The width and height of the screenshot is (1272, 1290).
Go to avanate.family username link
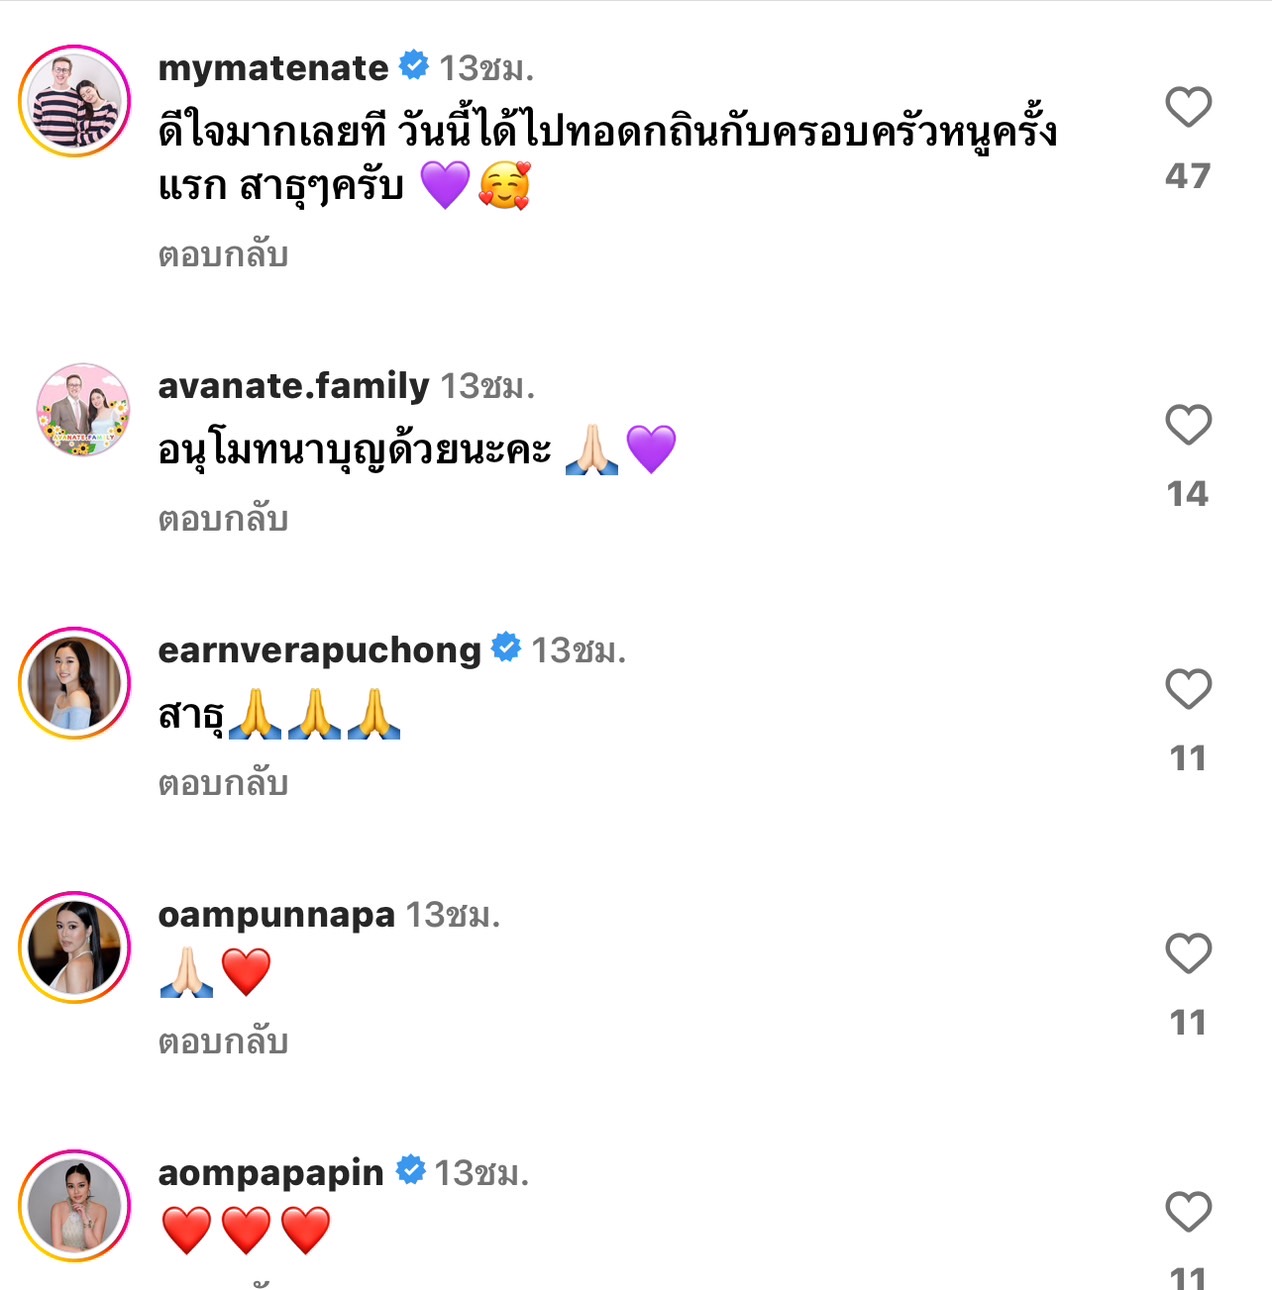pos(293,386)
